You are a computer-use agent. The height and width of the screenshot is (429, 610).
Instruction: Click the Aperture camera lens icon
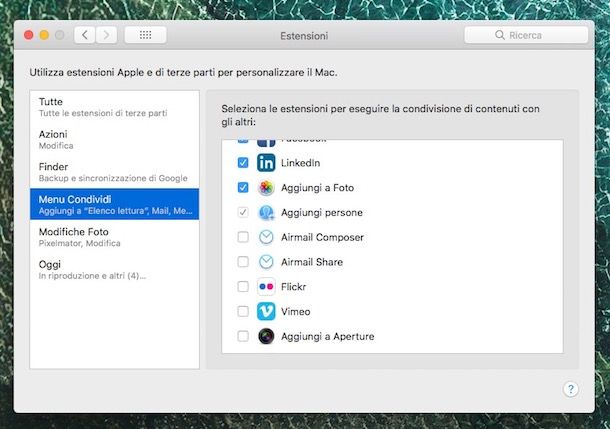(x=266, y=336)
